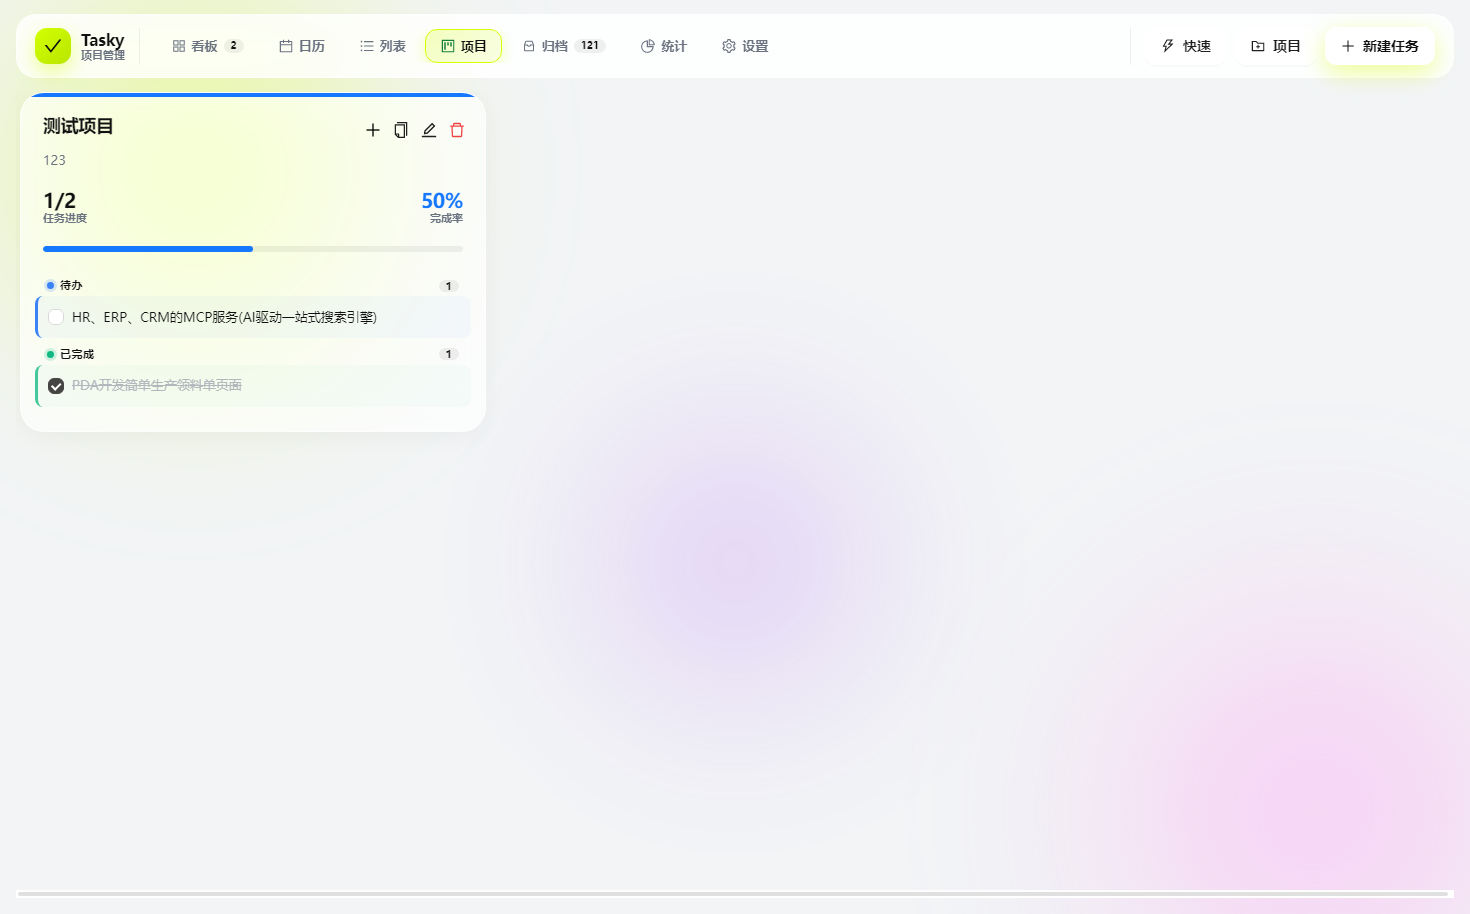1470x914 pixels.
Task: Switch to the 看板 tab
Action: tap(207, 46)
